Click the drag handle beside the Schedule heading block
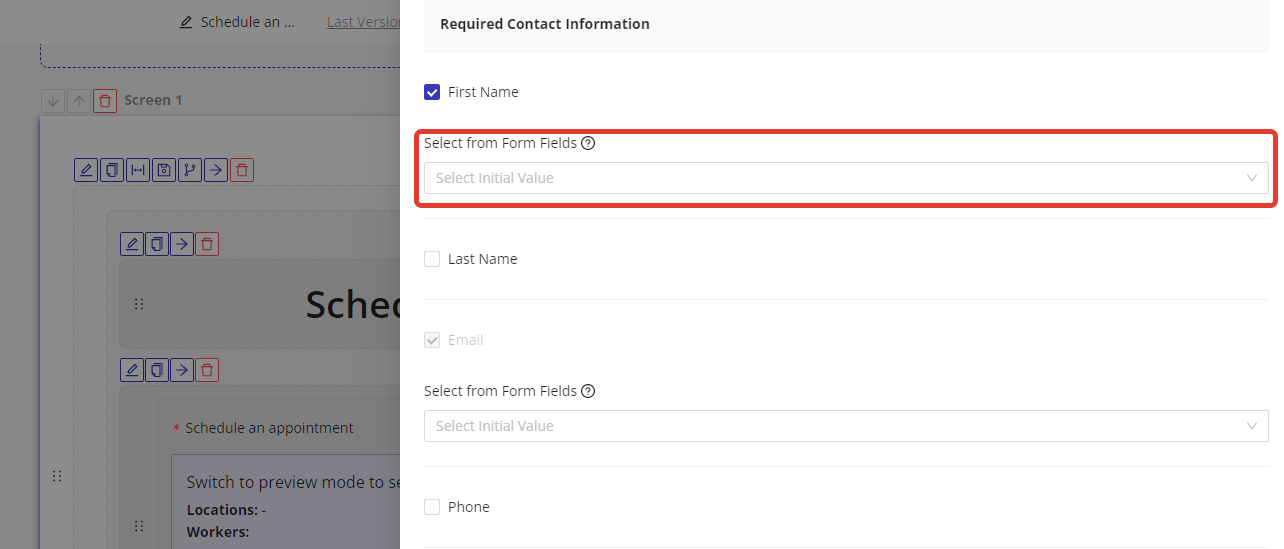Viewport: 1284px width, 549px height. pyautogui.click(x=139, y=304)
